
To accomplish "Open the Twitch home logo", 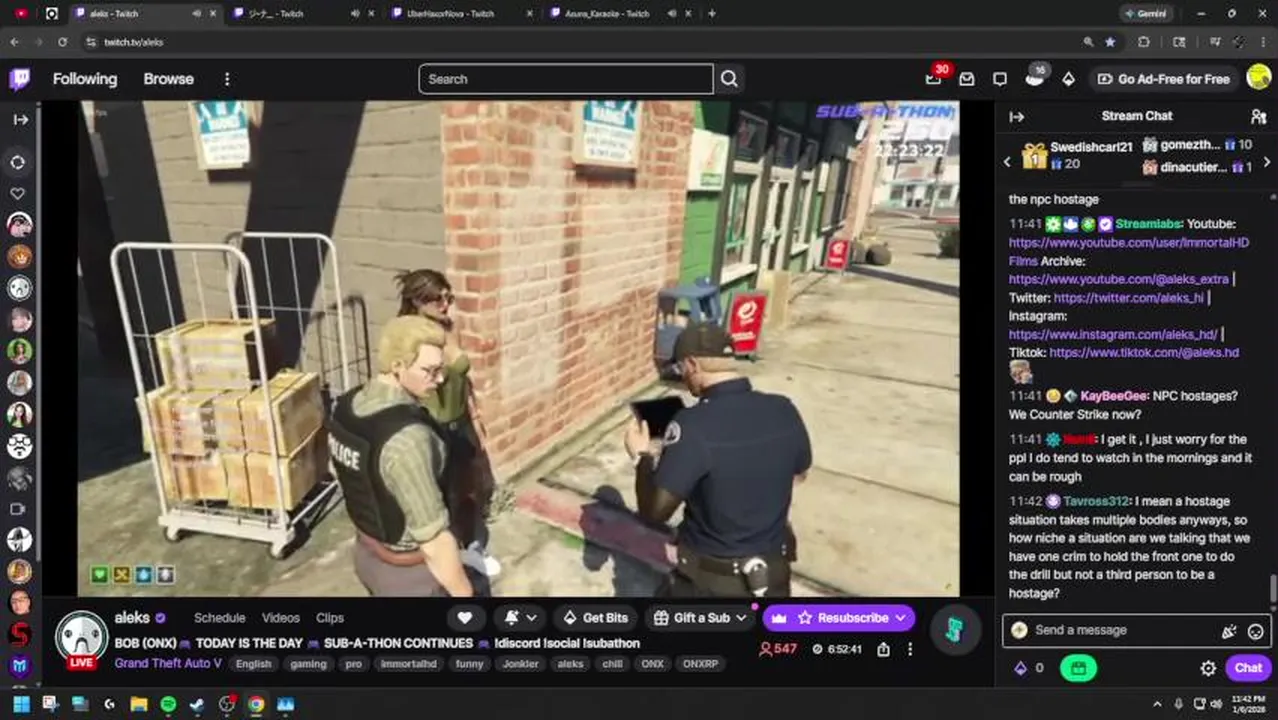I will point(19,79).
